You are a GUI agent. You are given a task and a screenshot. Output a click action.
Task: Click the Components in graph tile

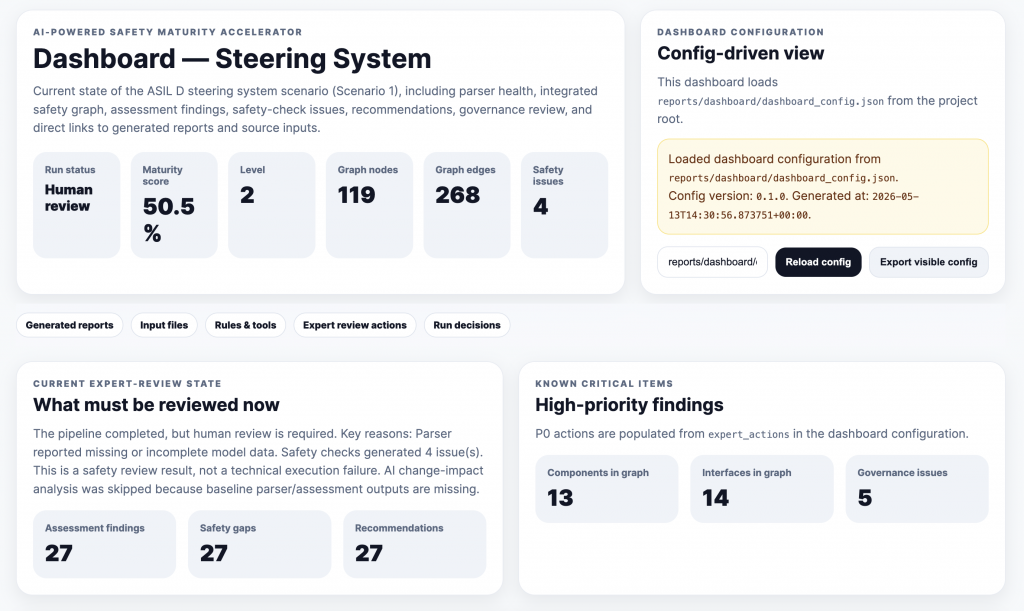607,489
